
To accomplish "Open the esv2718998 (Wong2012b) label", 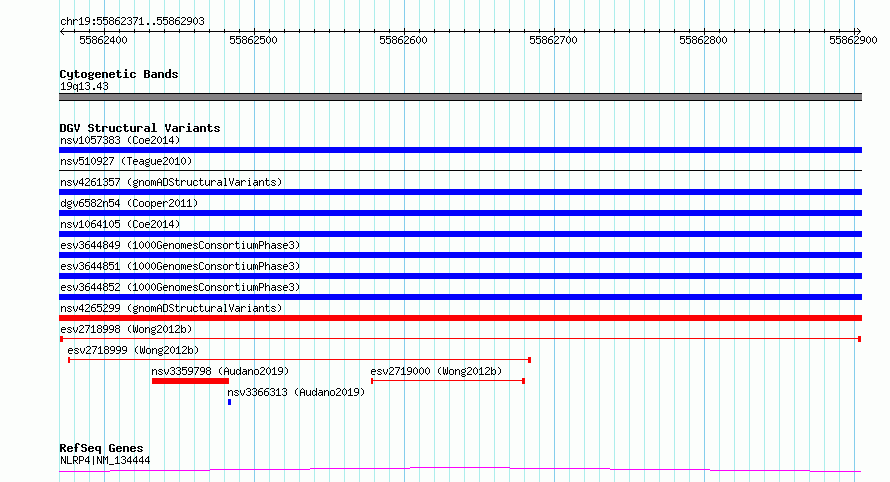I will [x=126, y=329].
